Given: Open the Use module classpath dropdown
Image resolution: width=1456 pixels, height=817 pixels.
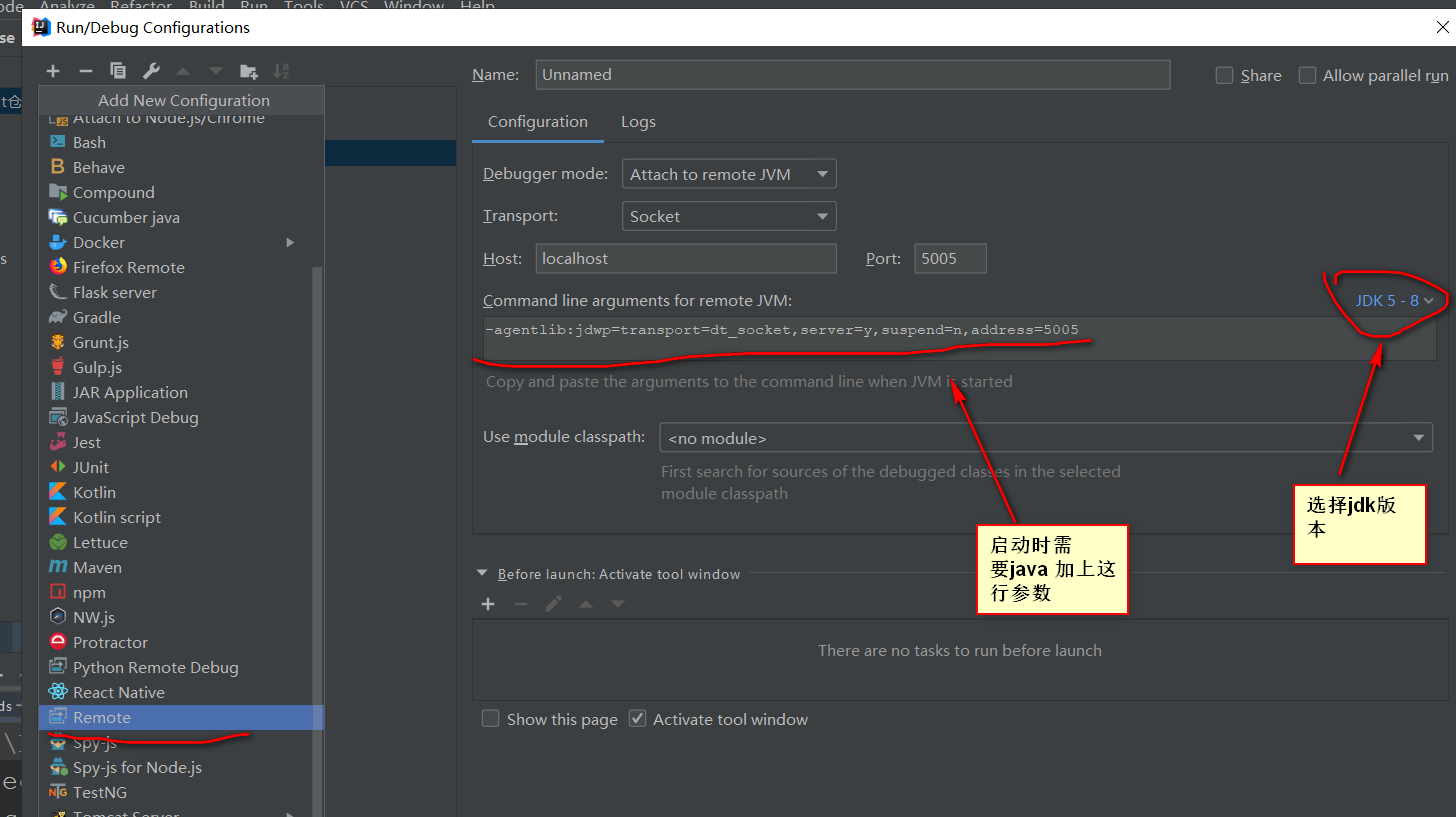Looking at the screenshot, I should [x=1046, y=438].
